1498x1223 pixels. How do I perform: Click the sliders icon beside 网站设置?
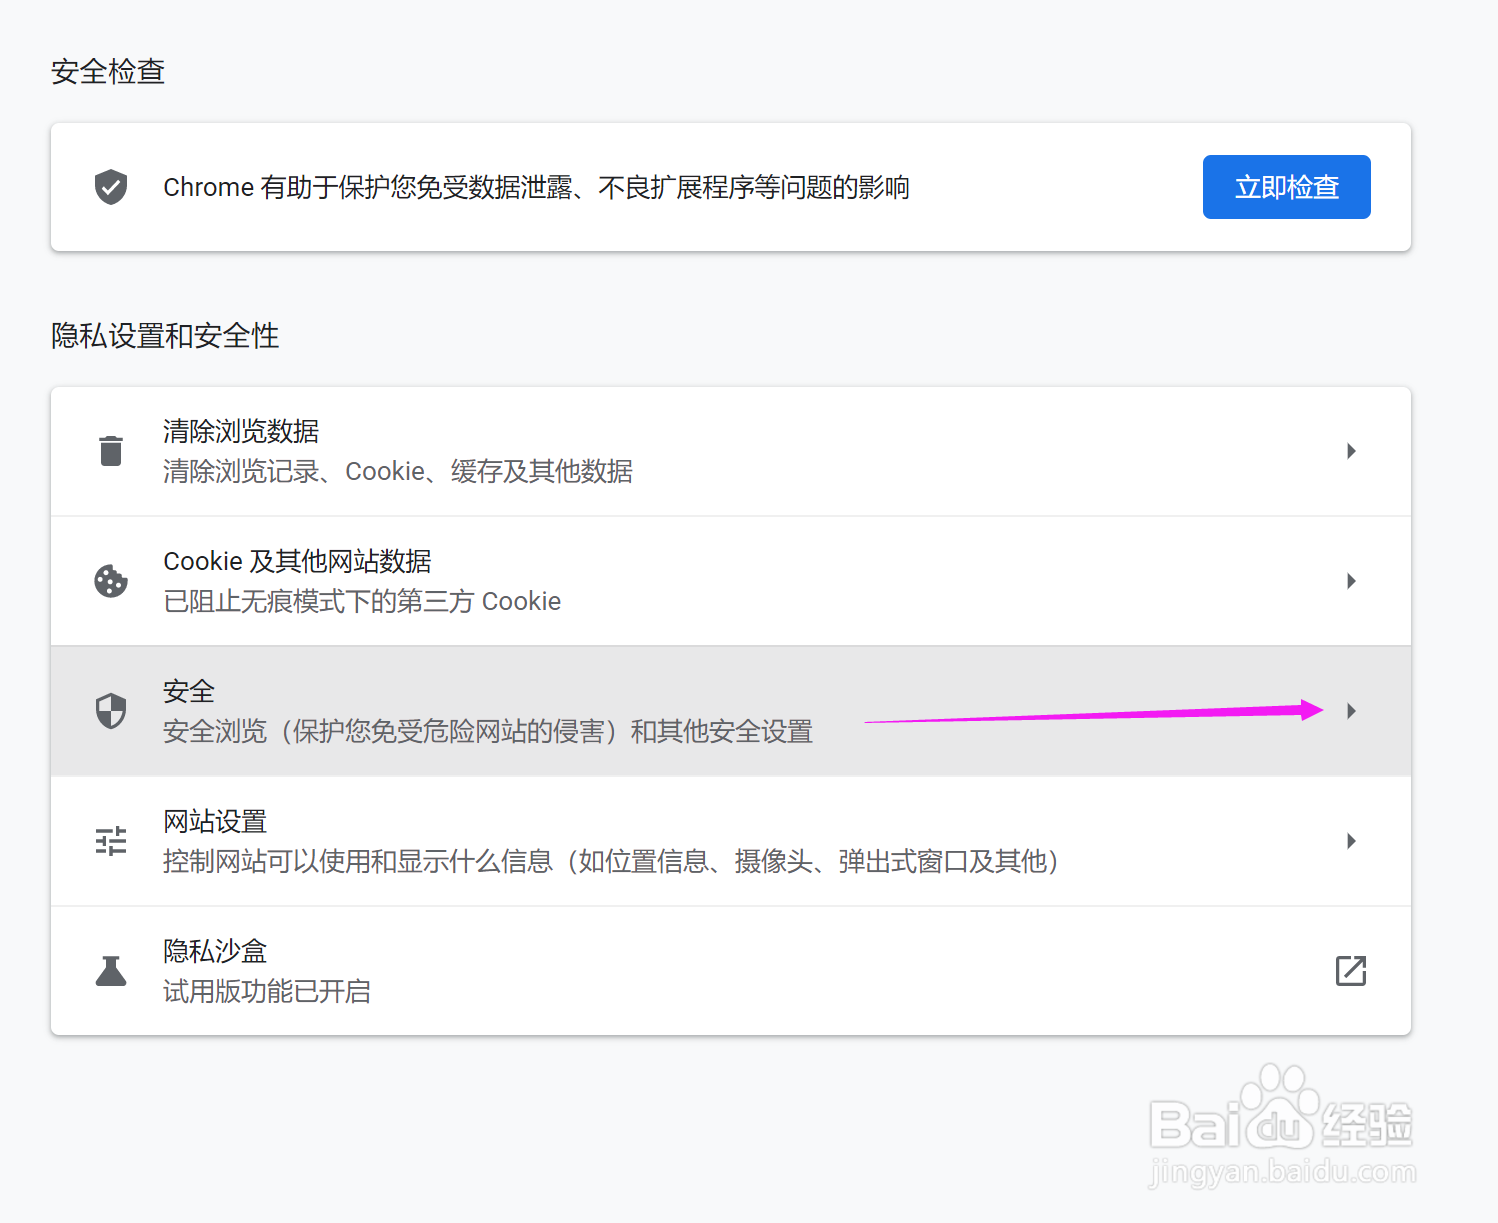pos(110,841)
